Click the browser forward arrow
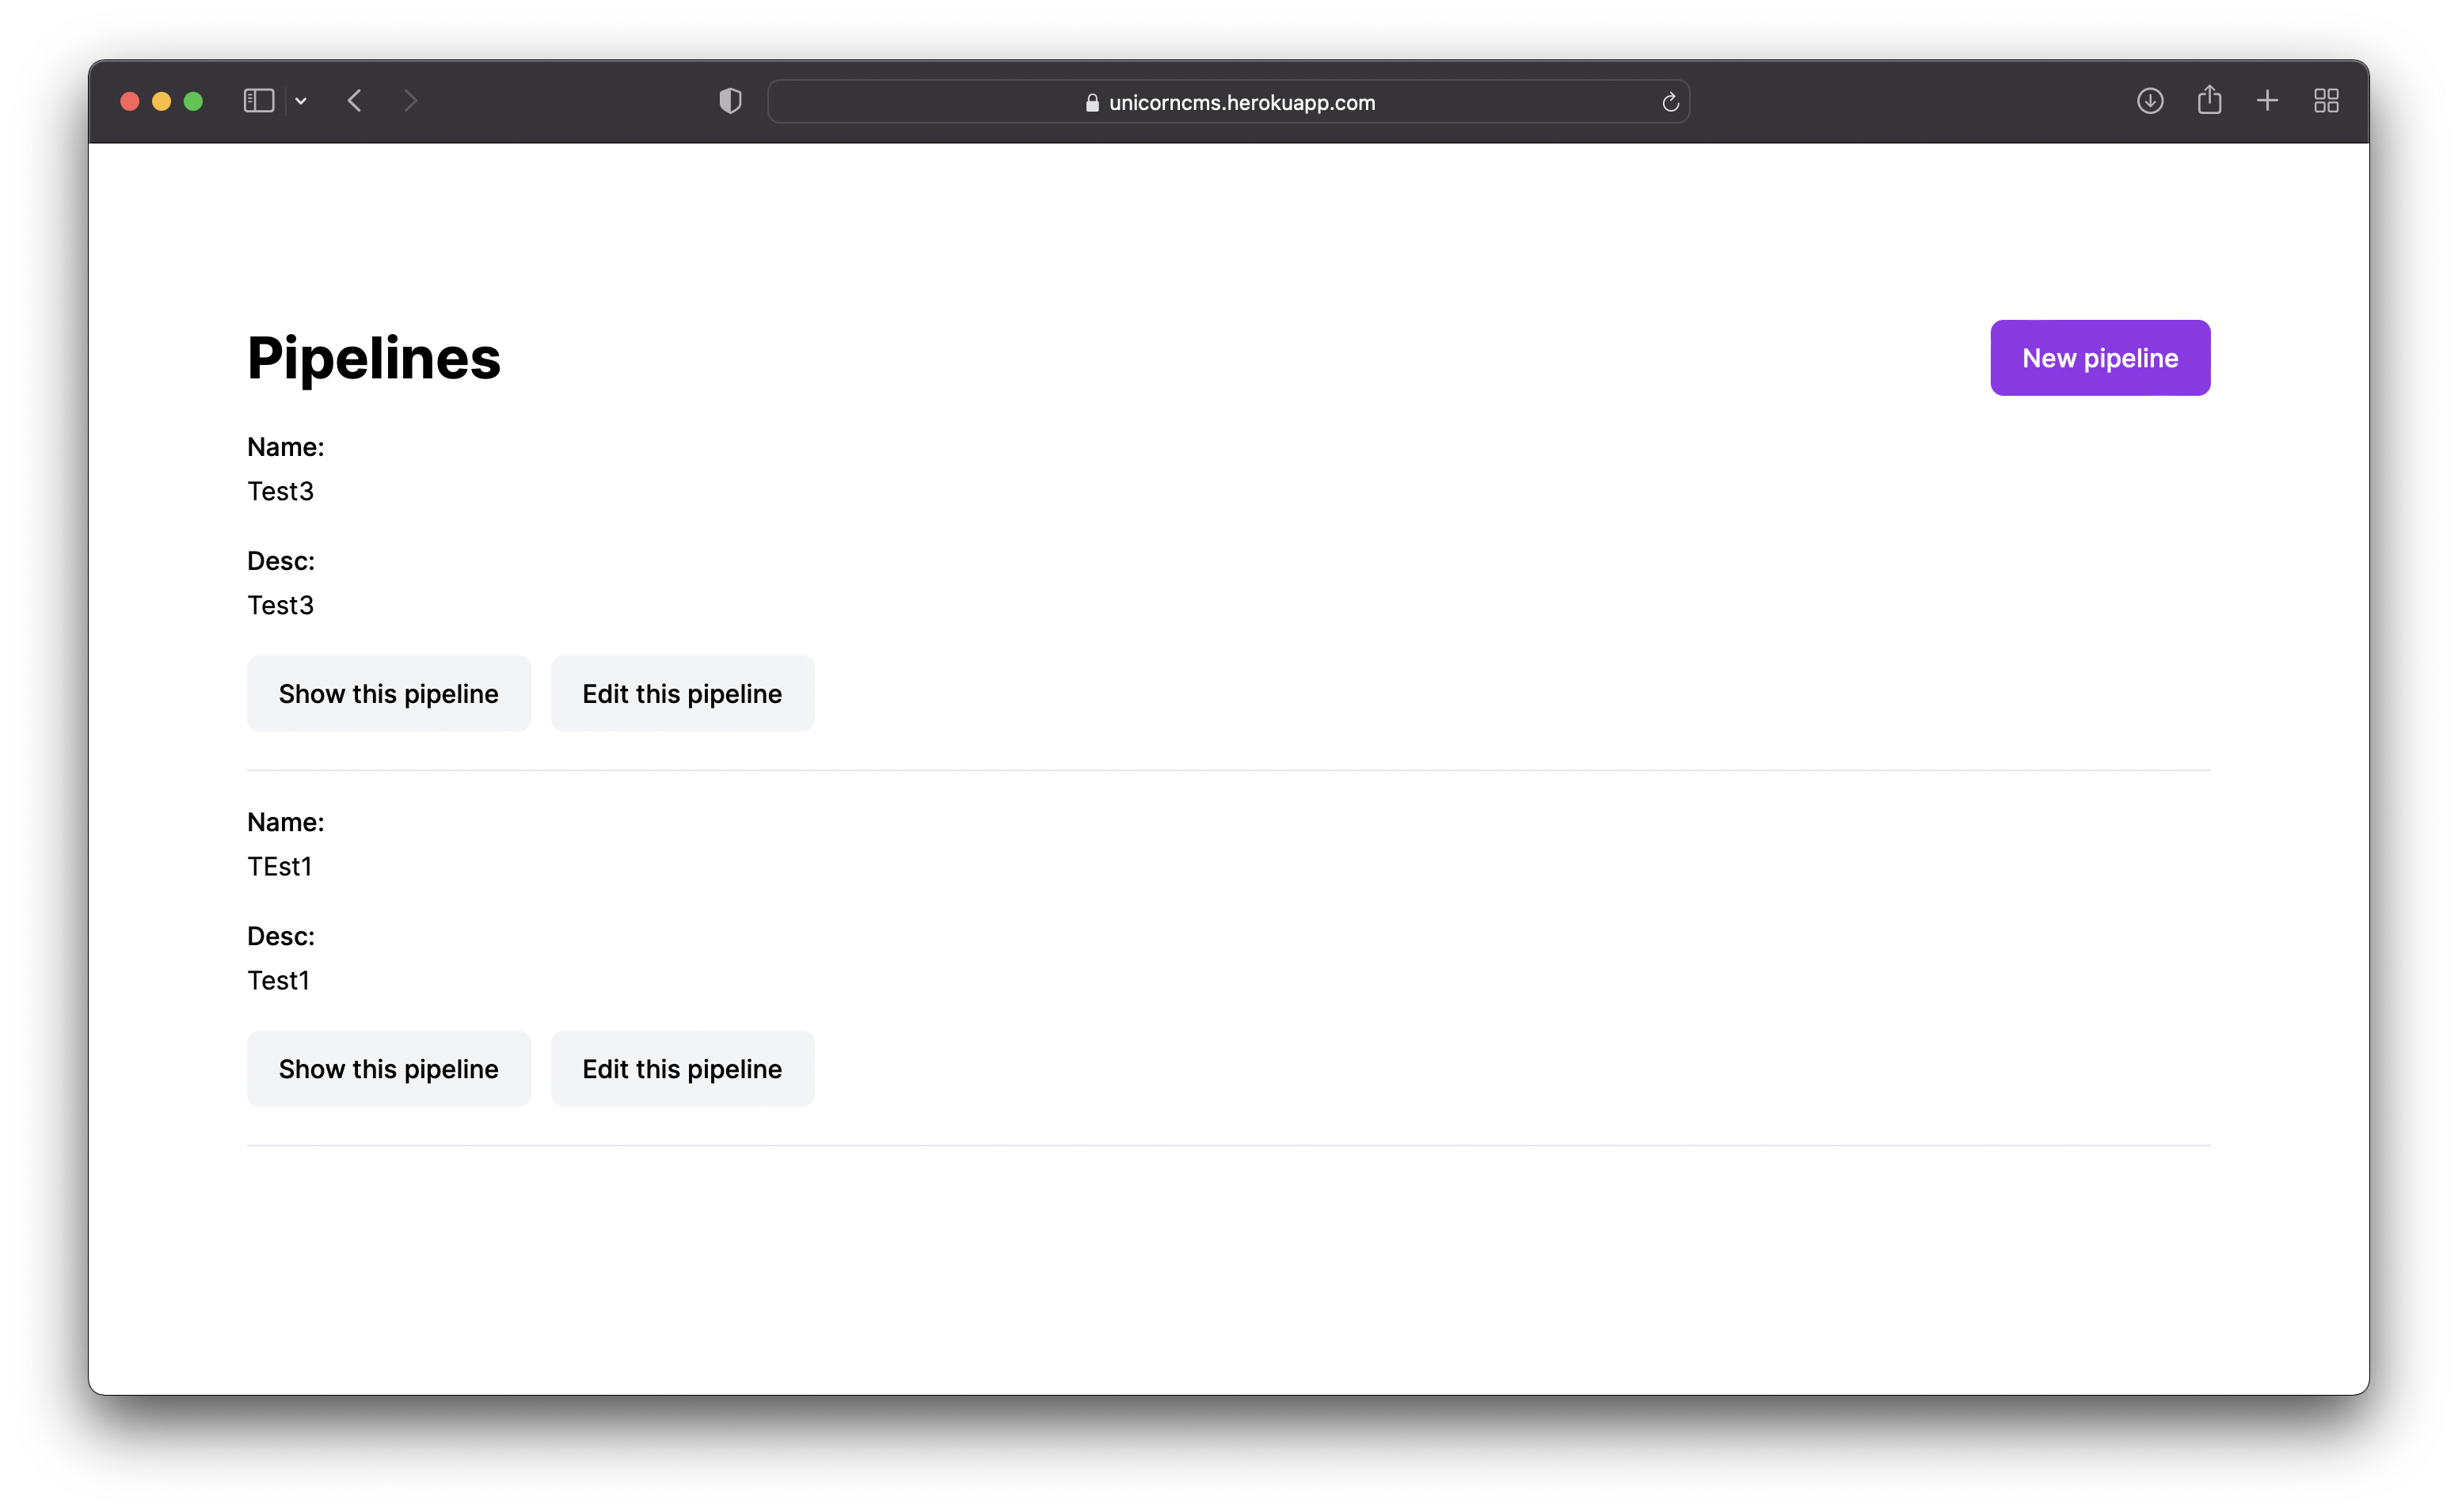Screen dimensions: 2458x1512 (x=410, y=101)
